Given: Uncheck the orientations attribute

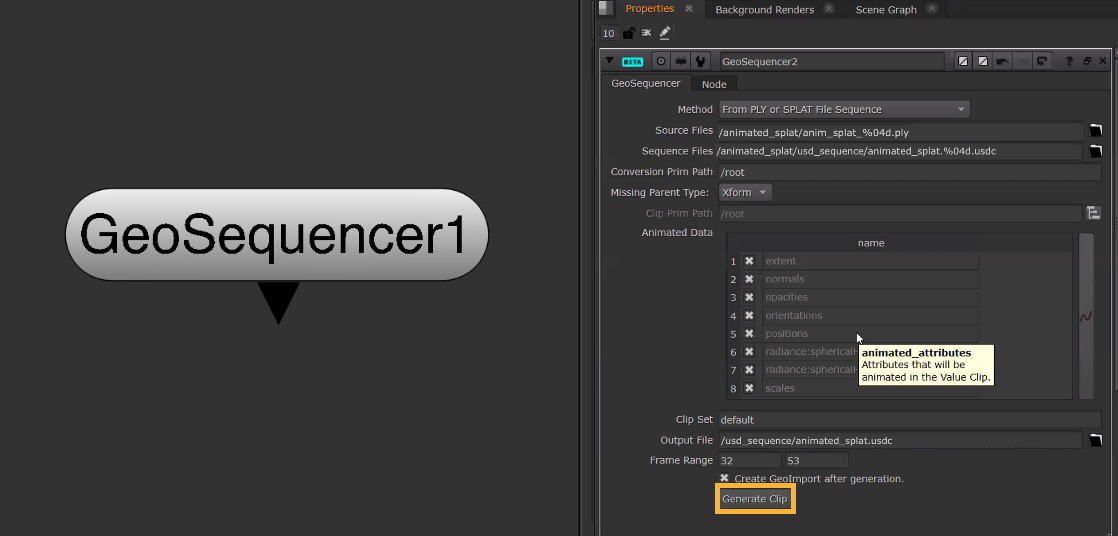Looking at the screenshot, I should tap(749, 315).
